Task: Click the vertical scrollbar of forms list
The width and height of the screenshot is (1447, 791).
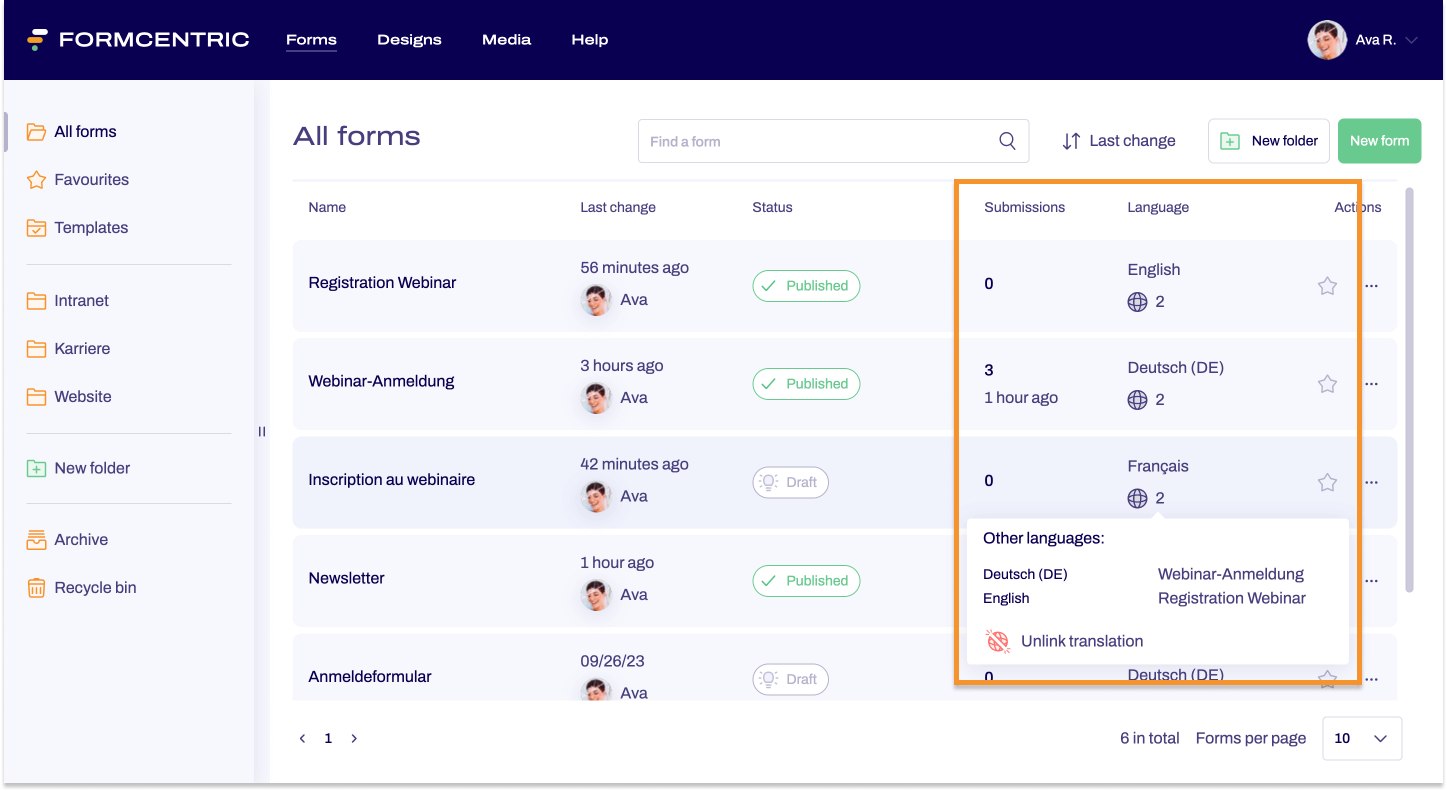Action: pyautogui.click(x=1410, y=390)
